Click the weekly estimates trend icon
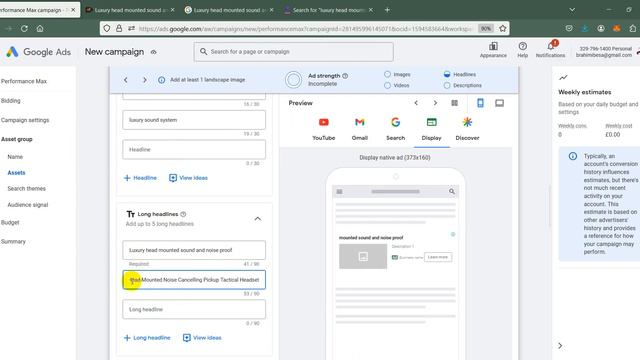 tap(563, 77)
